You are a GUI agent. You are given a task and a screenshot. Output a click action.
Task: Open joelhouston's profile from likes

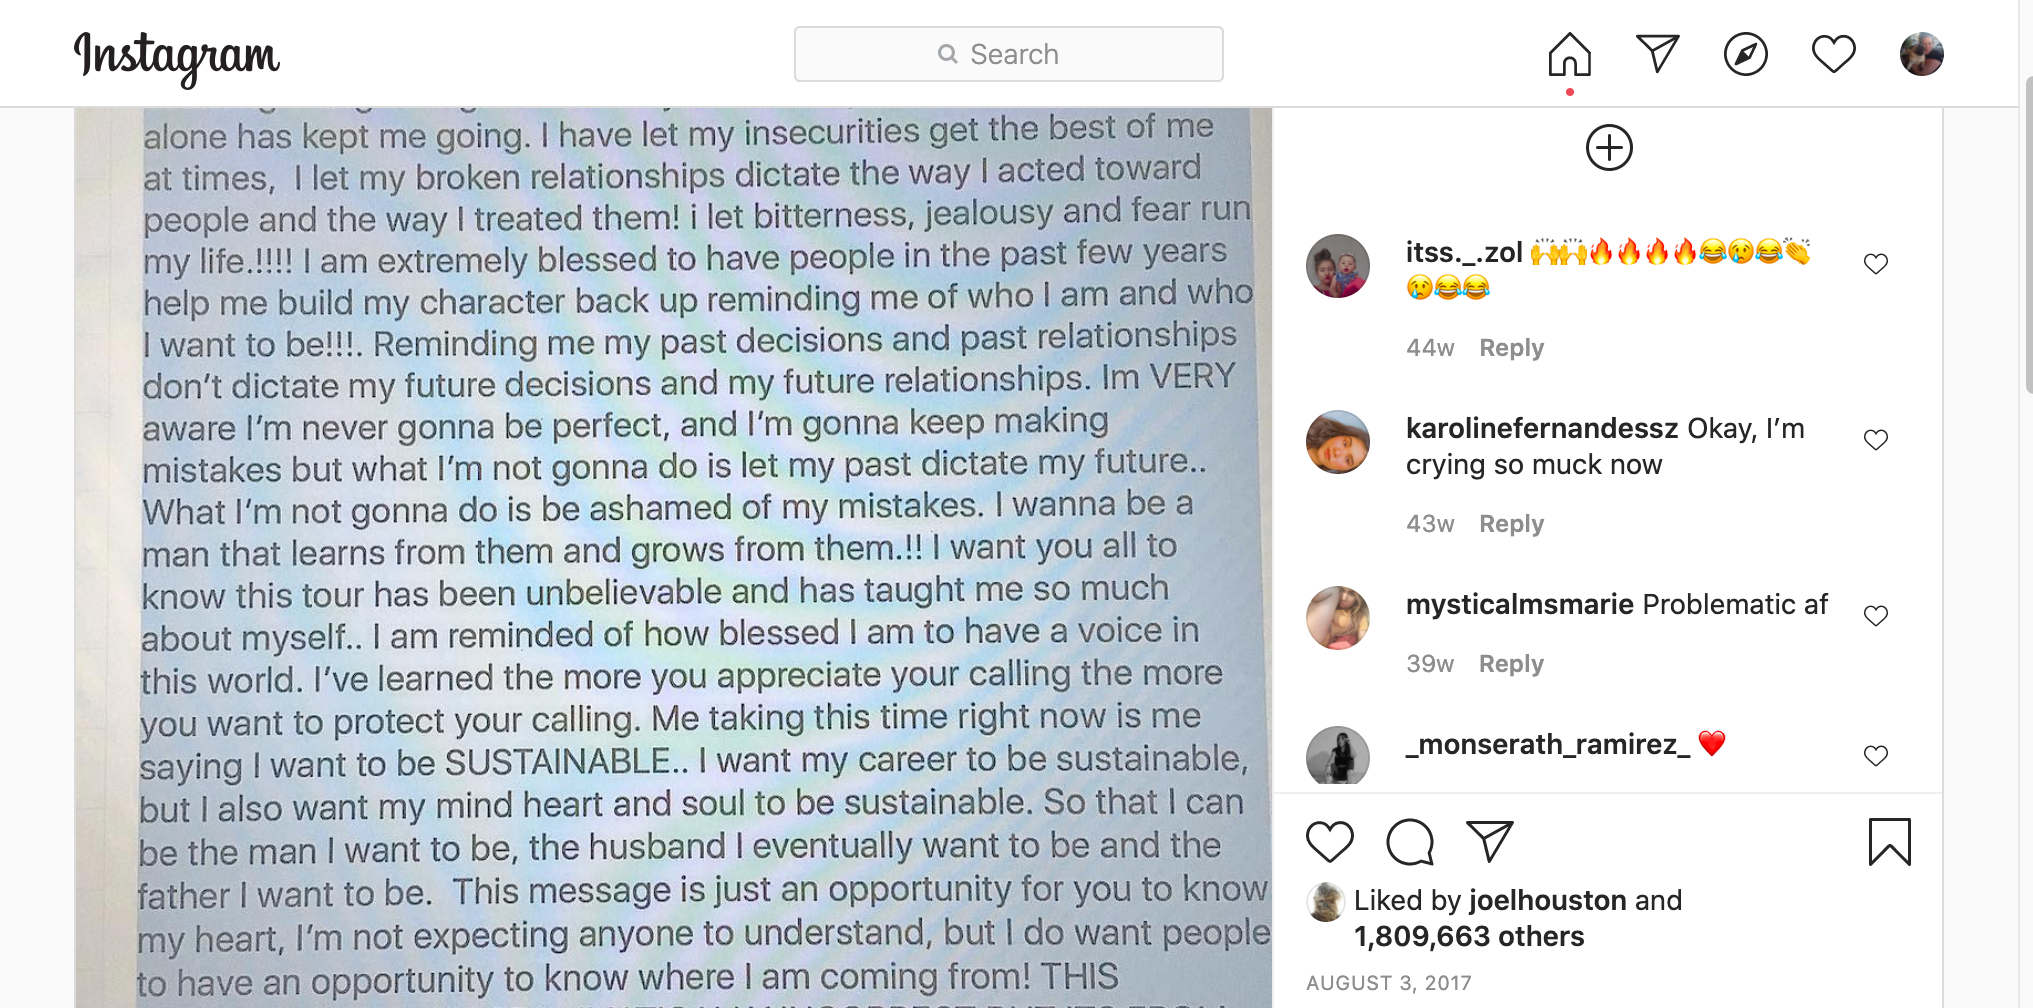click(x=1547, y=901)
